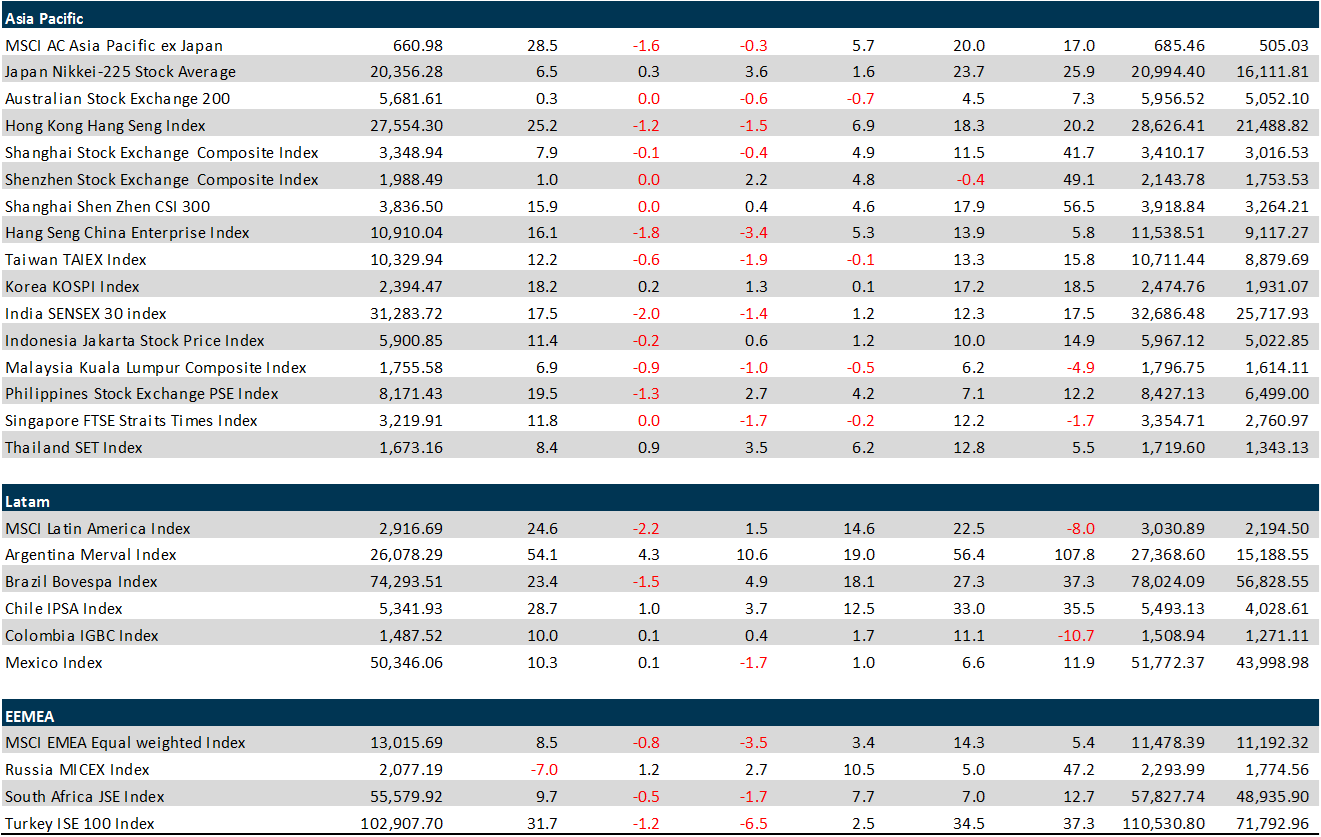Select Shanghai Shen Zhen CSI 300 label
The image size is (1321, 837).
tap(107, 207)
